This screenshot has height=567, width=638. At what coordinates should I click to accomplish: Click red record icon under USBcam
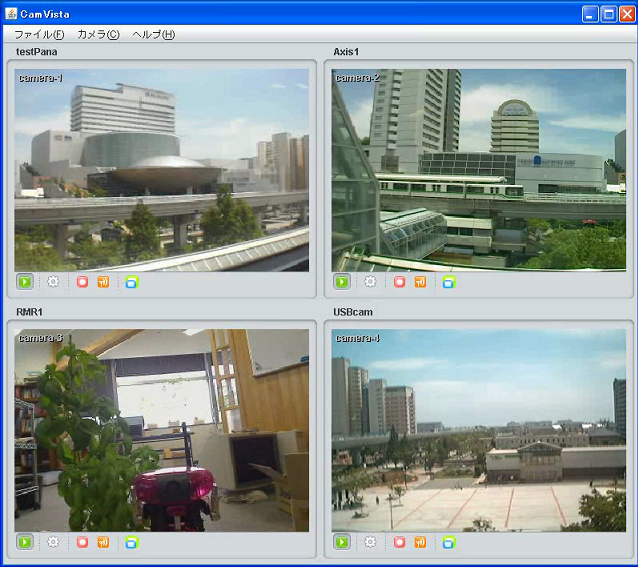[399, 542]
